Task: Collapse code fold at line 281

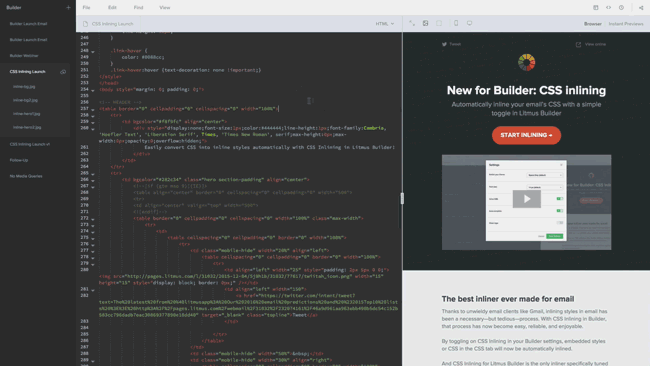Action: point(93,290)
